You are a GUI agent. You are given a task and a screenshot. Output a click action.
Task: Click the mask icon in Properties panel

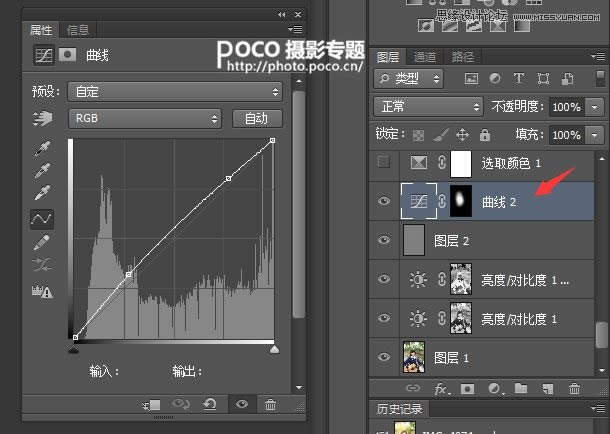pyautogui.click(x=67, y=55)
